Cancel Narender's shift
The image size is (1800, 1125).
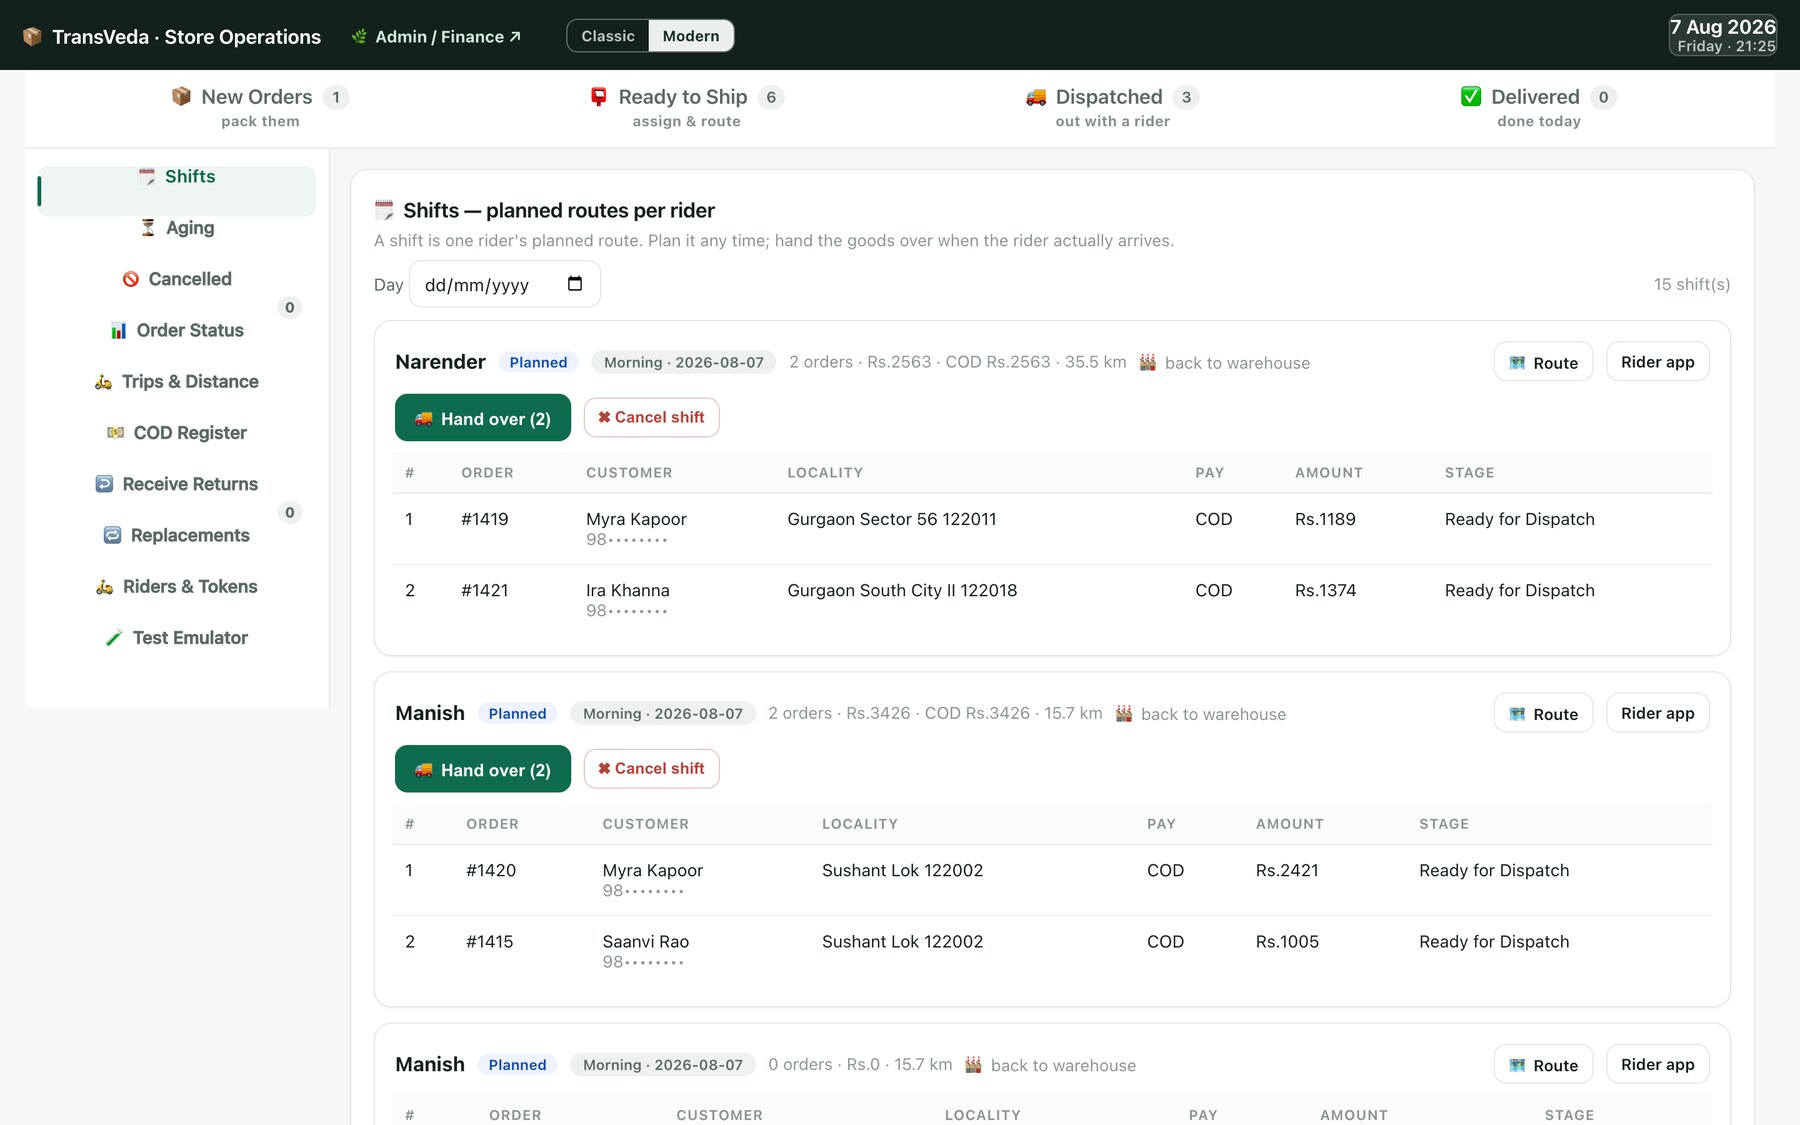pyautogui.click(x=651, y=417)
